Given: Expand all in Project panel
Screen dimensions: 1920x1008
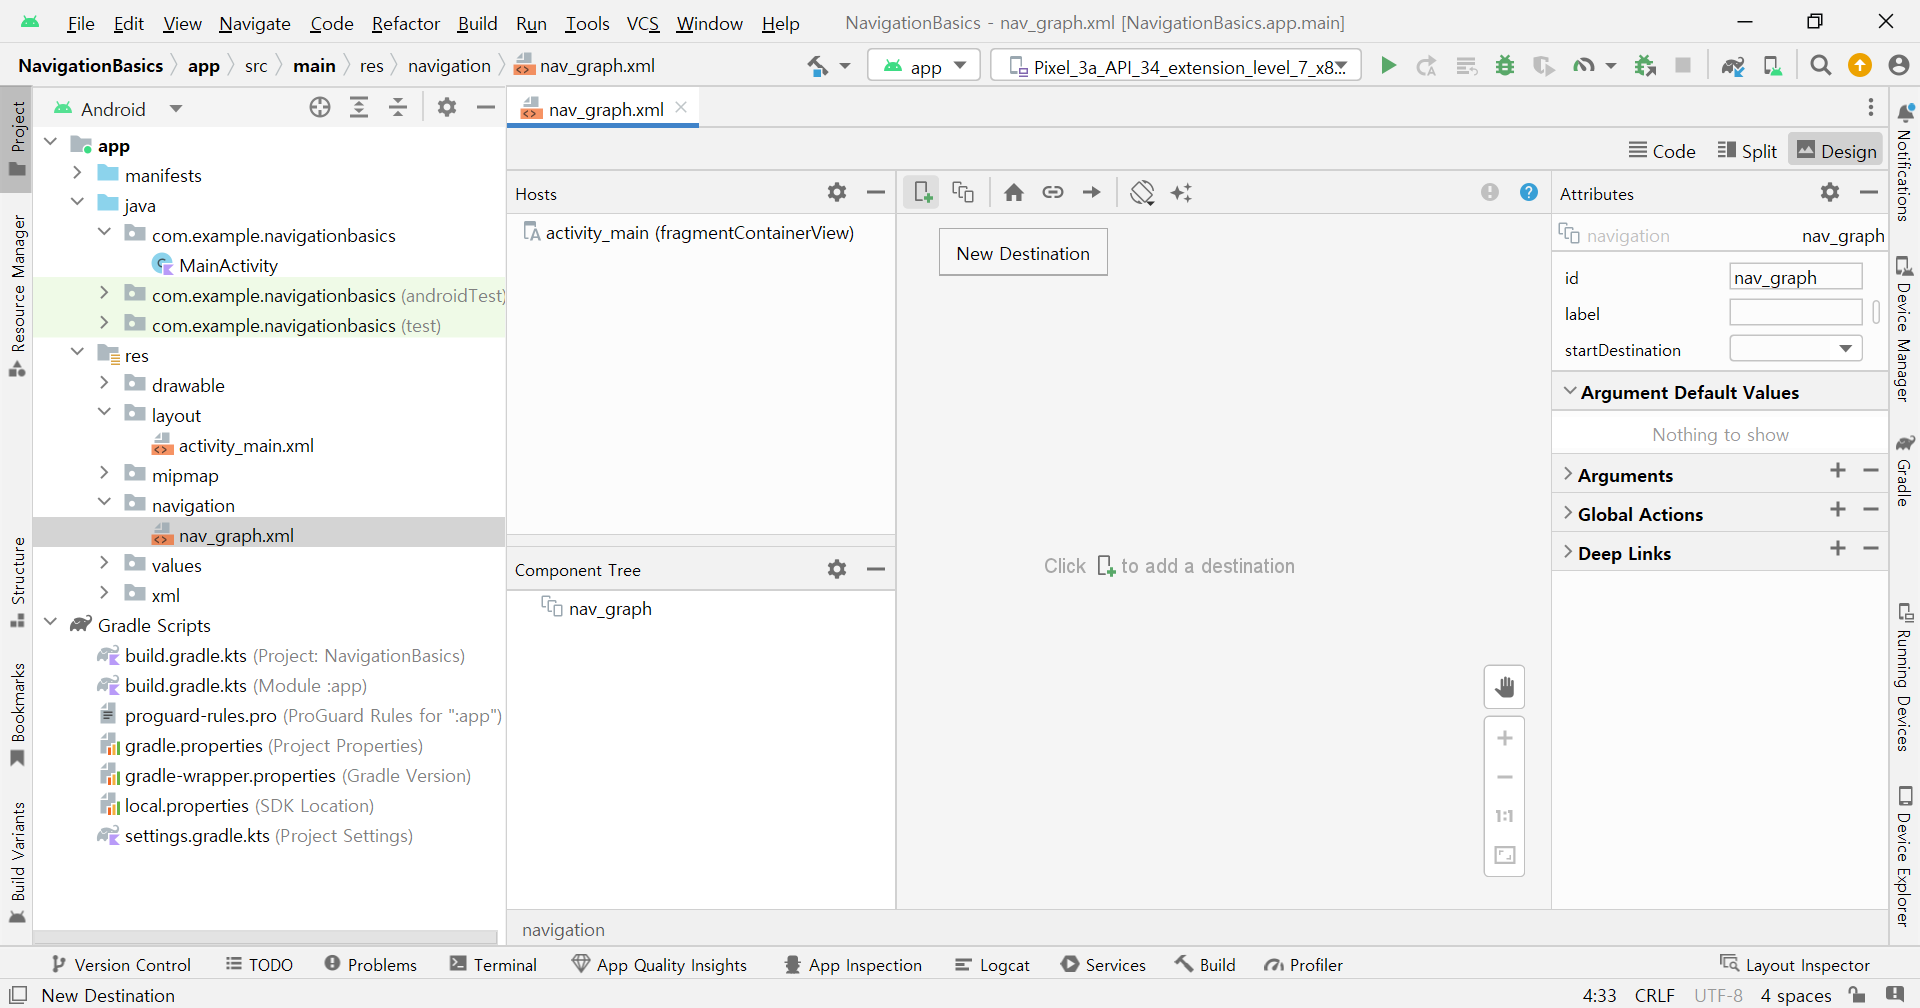Looking at the screenshot, I should [x=359, y=107].
